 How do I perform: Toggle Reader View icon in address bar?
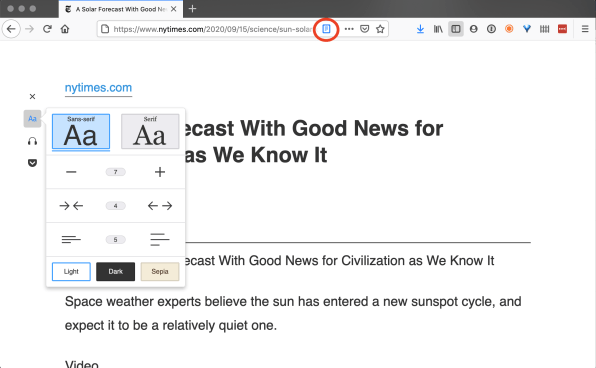tap(326, 29)
